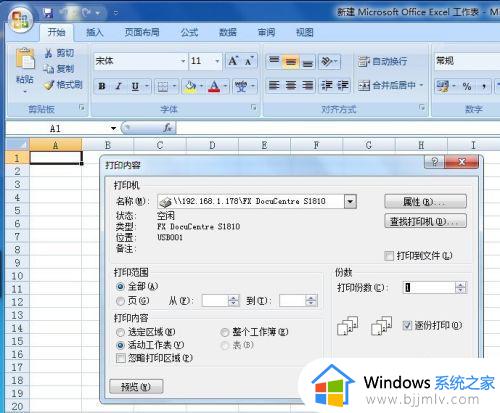Screen dimensions: 500x413
Task: Align text left
Action: [274, 86]
